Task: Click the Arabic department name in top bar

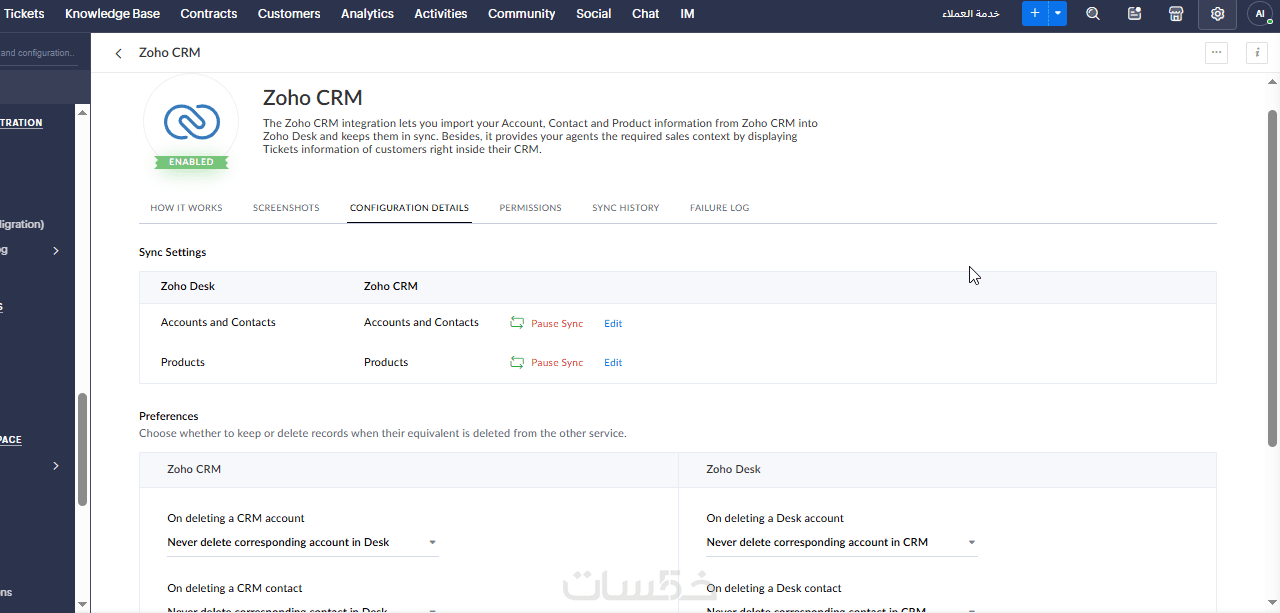Action: pos(971,14)
